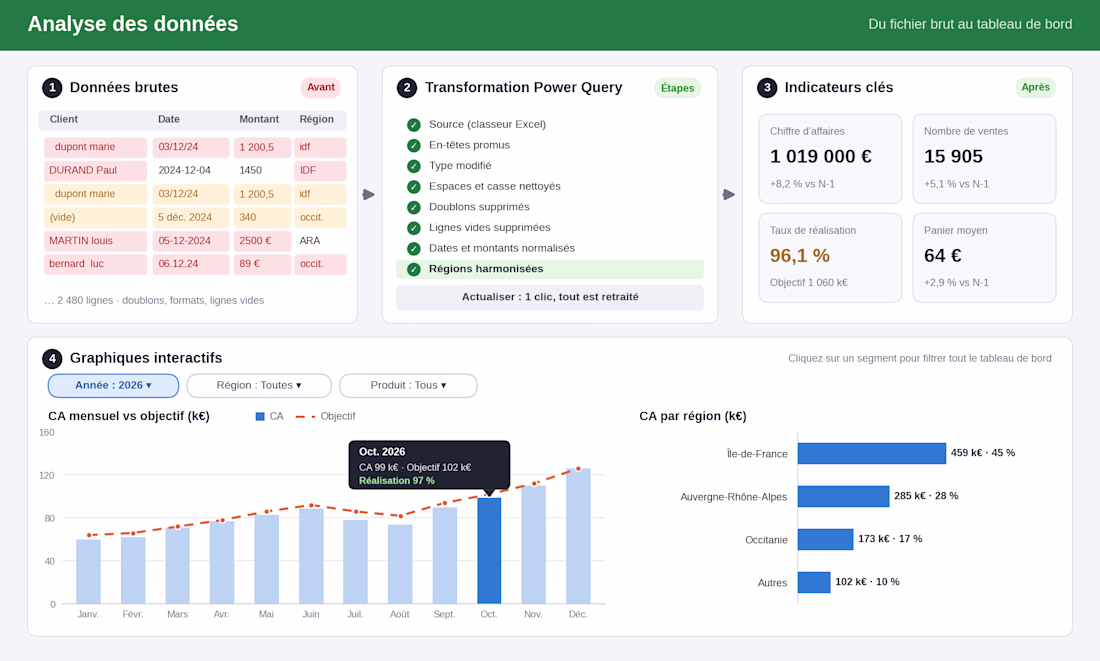1100x661 pixels.
Task: Click arrow between raw data and Power Query
Action: click(x=369, y=194)
